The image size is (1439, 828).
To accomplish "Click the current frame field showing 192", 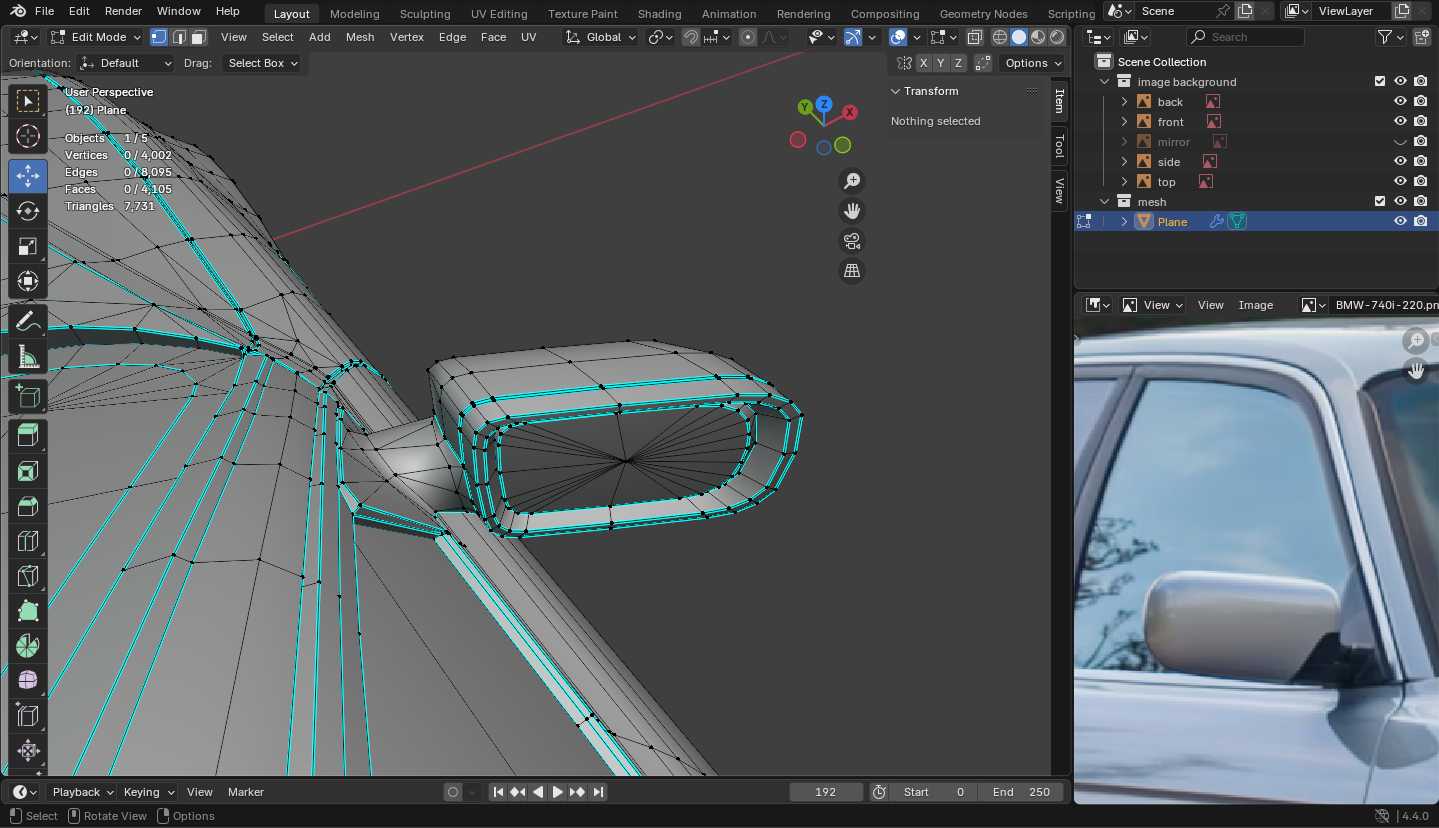I will pyautogui.click(x=825, y=792).
